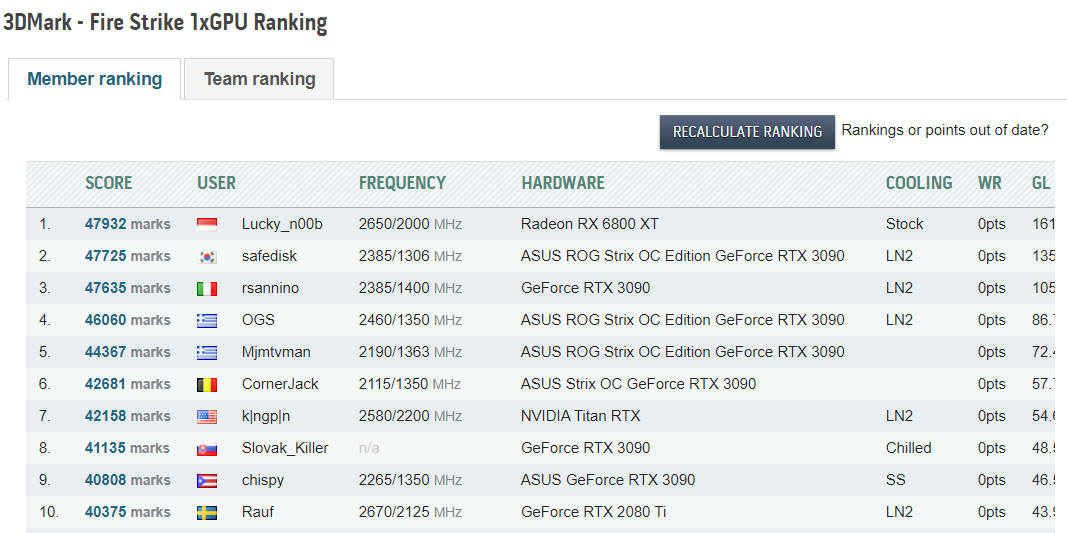This screenshot has height=533, width=1067.
Task: Click the Swedish flag next to Rauf
Action: [207, 512]
